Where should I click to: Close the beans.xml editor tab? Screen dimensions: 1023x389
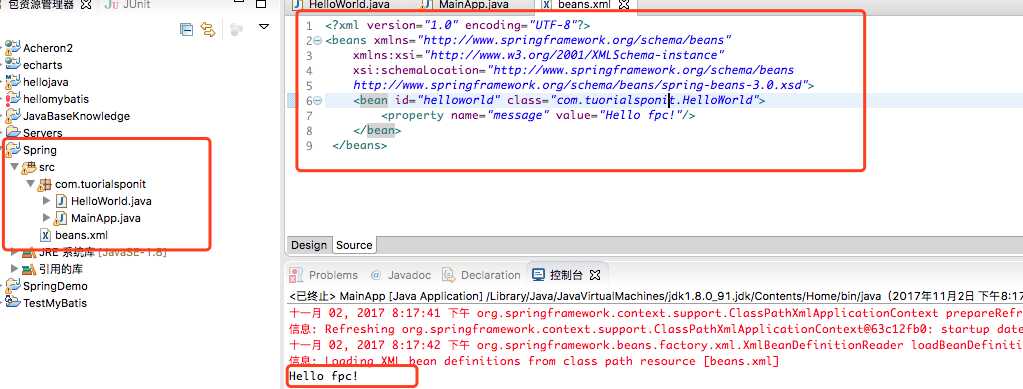pos(624,5)
